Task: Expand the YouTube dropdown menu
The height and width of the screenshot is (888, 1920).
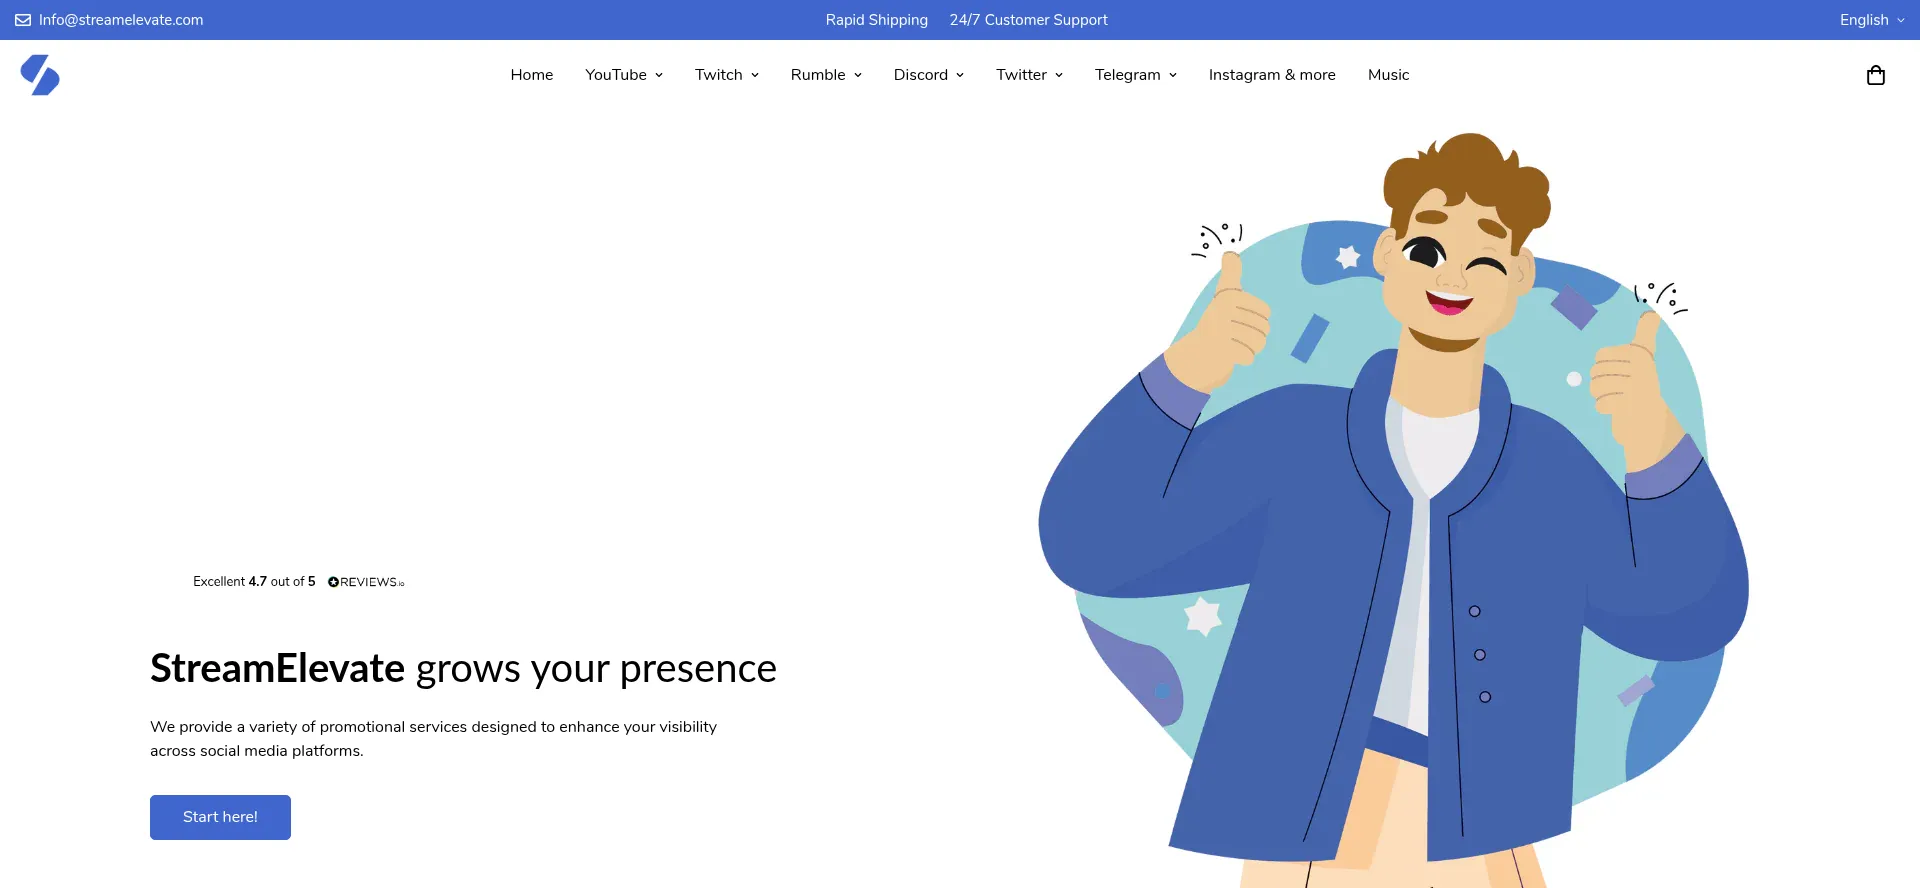Action: tap(624, 75)
